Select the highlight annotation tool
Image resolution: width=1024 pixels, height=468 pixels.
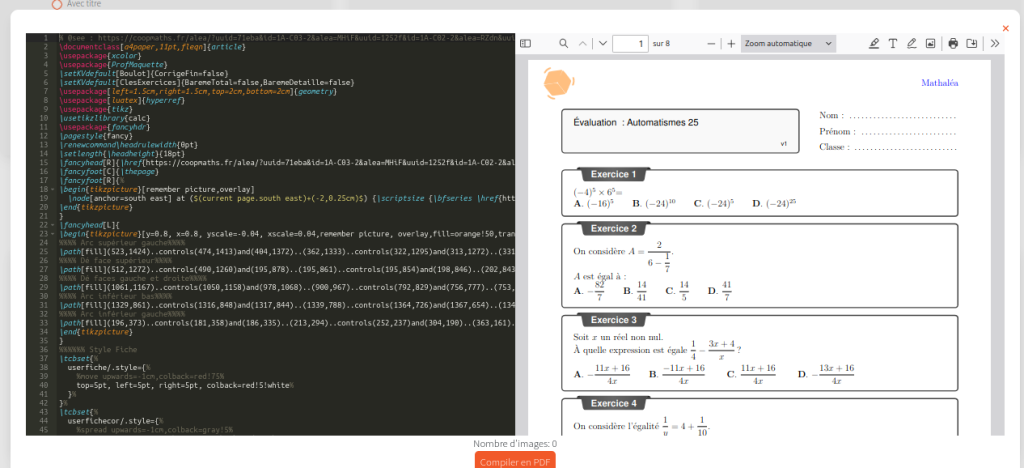click(x=874, y=44)
